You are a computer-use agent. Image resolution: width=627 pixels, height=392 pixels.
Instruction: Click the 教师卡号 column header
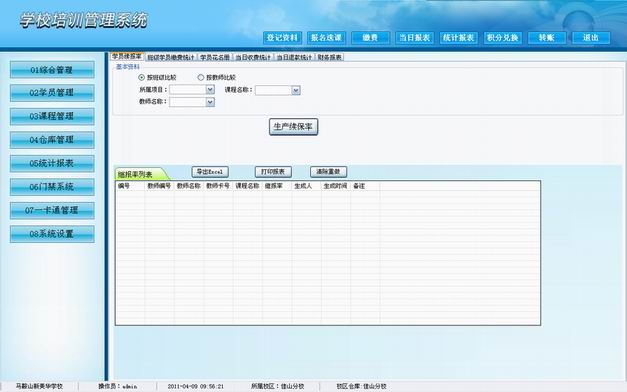coord(218,186)
